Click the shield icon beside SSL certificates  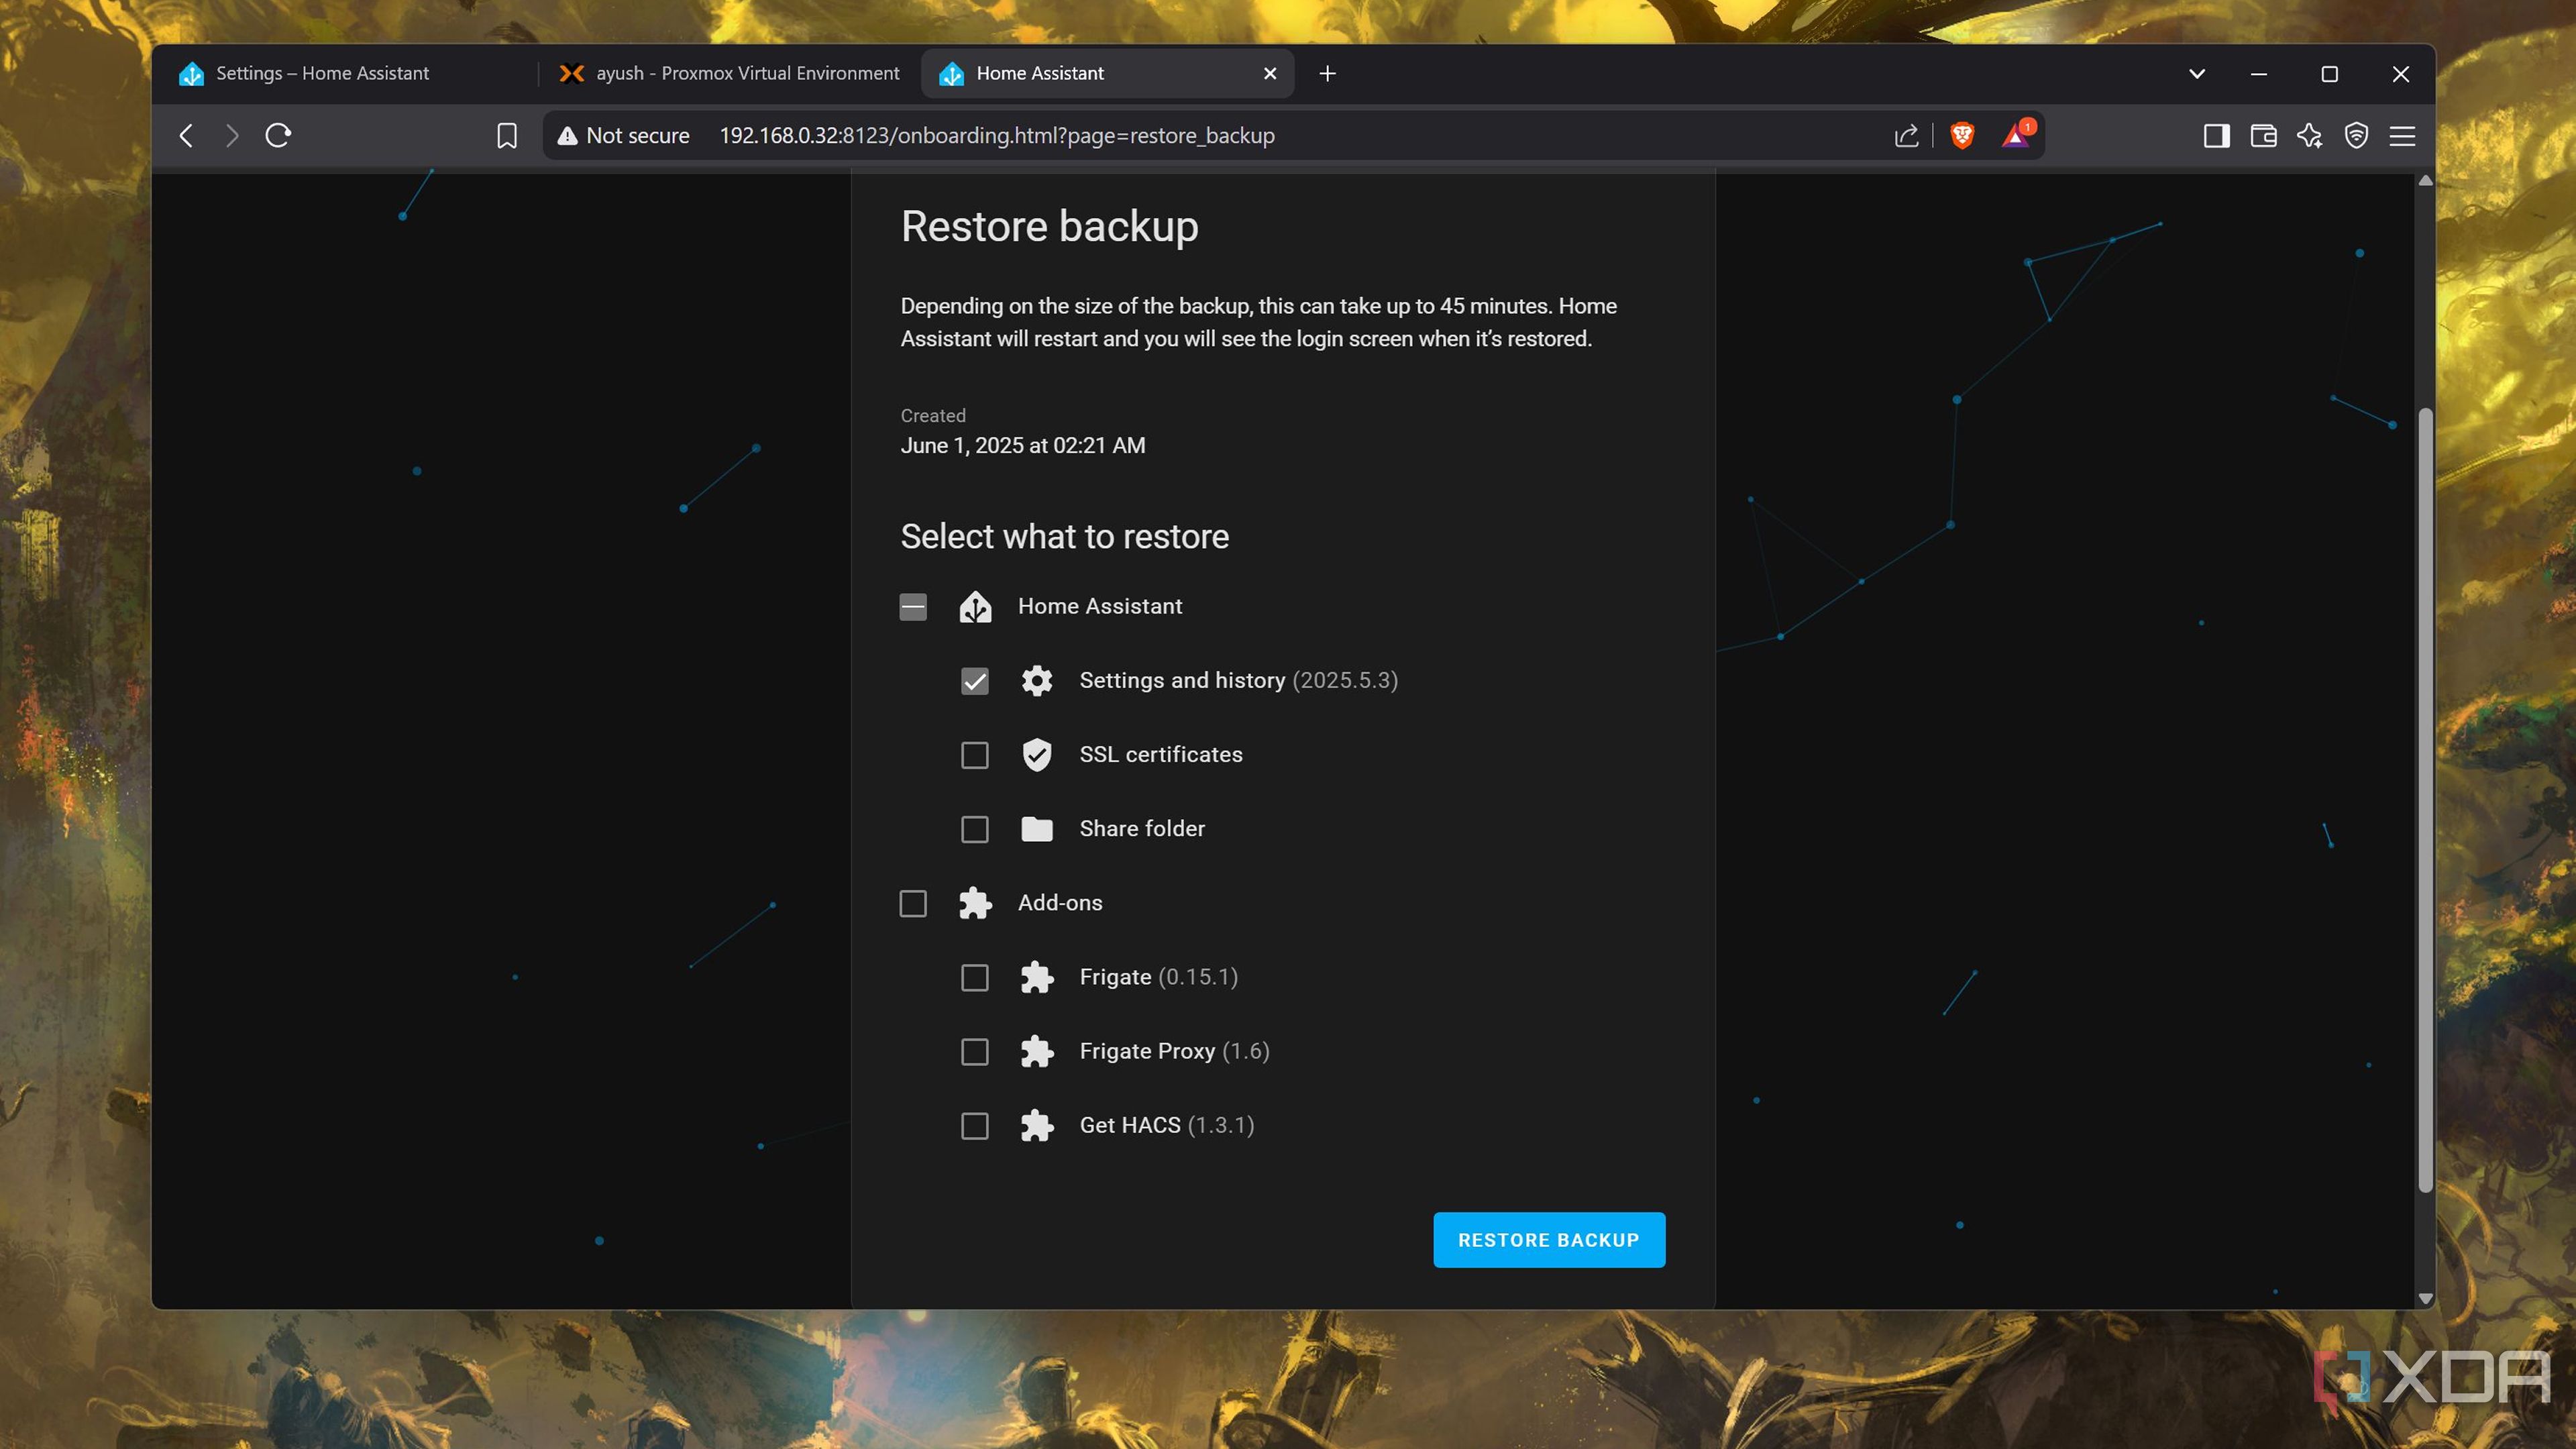click(x=1037, y=755)
